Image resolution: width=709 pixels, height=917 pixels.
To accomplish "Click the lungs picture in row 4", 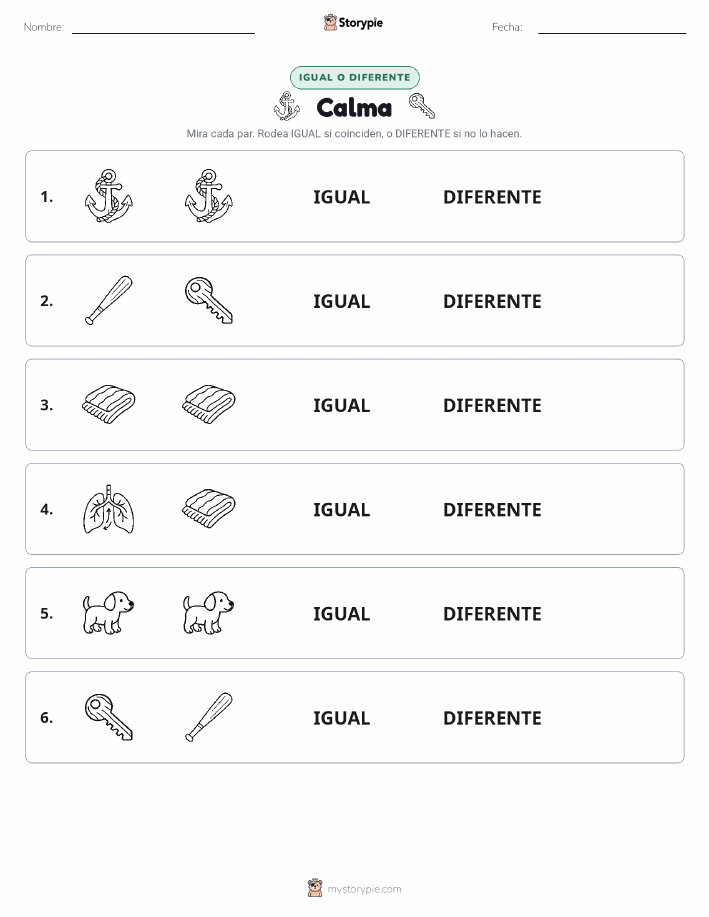I will (x=109, y=509).
